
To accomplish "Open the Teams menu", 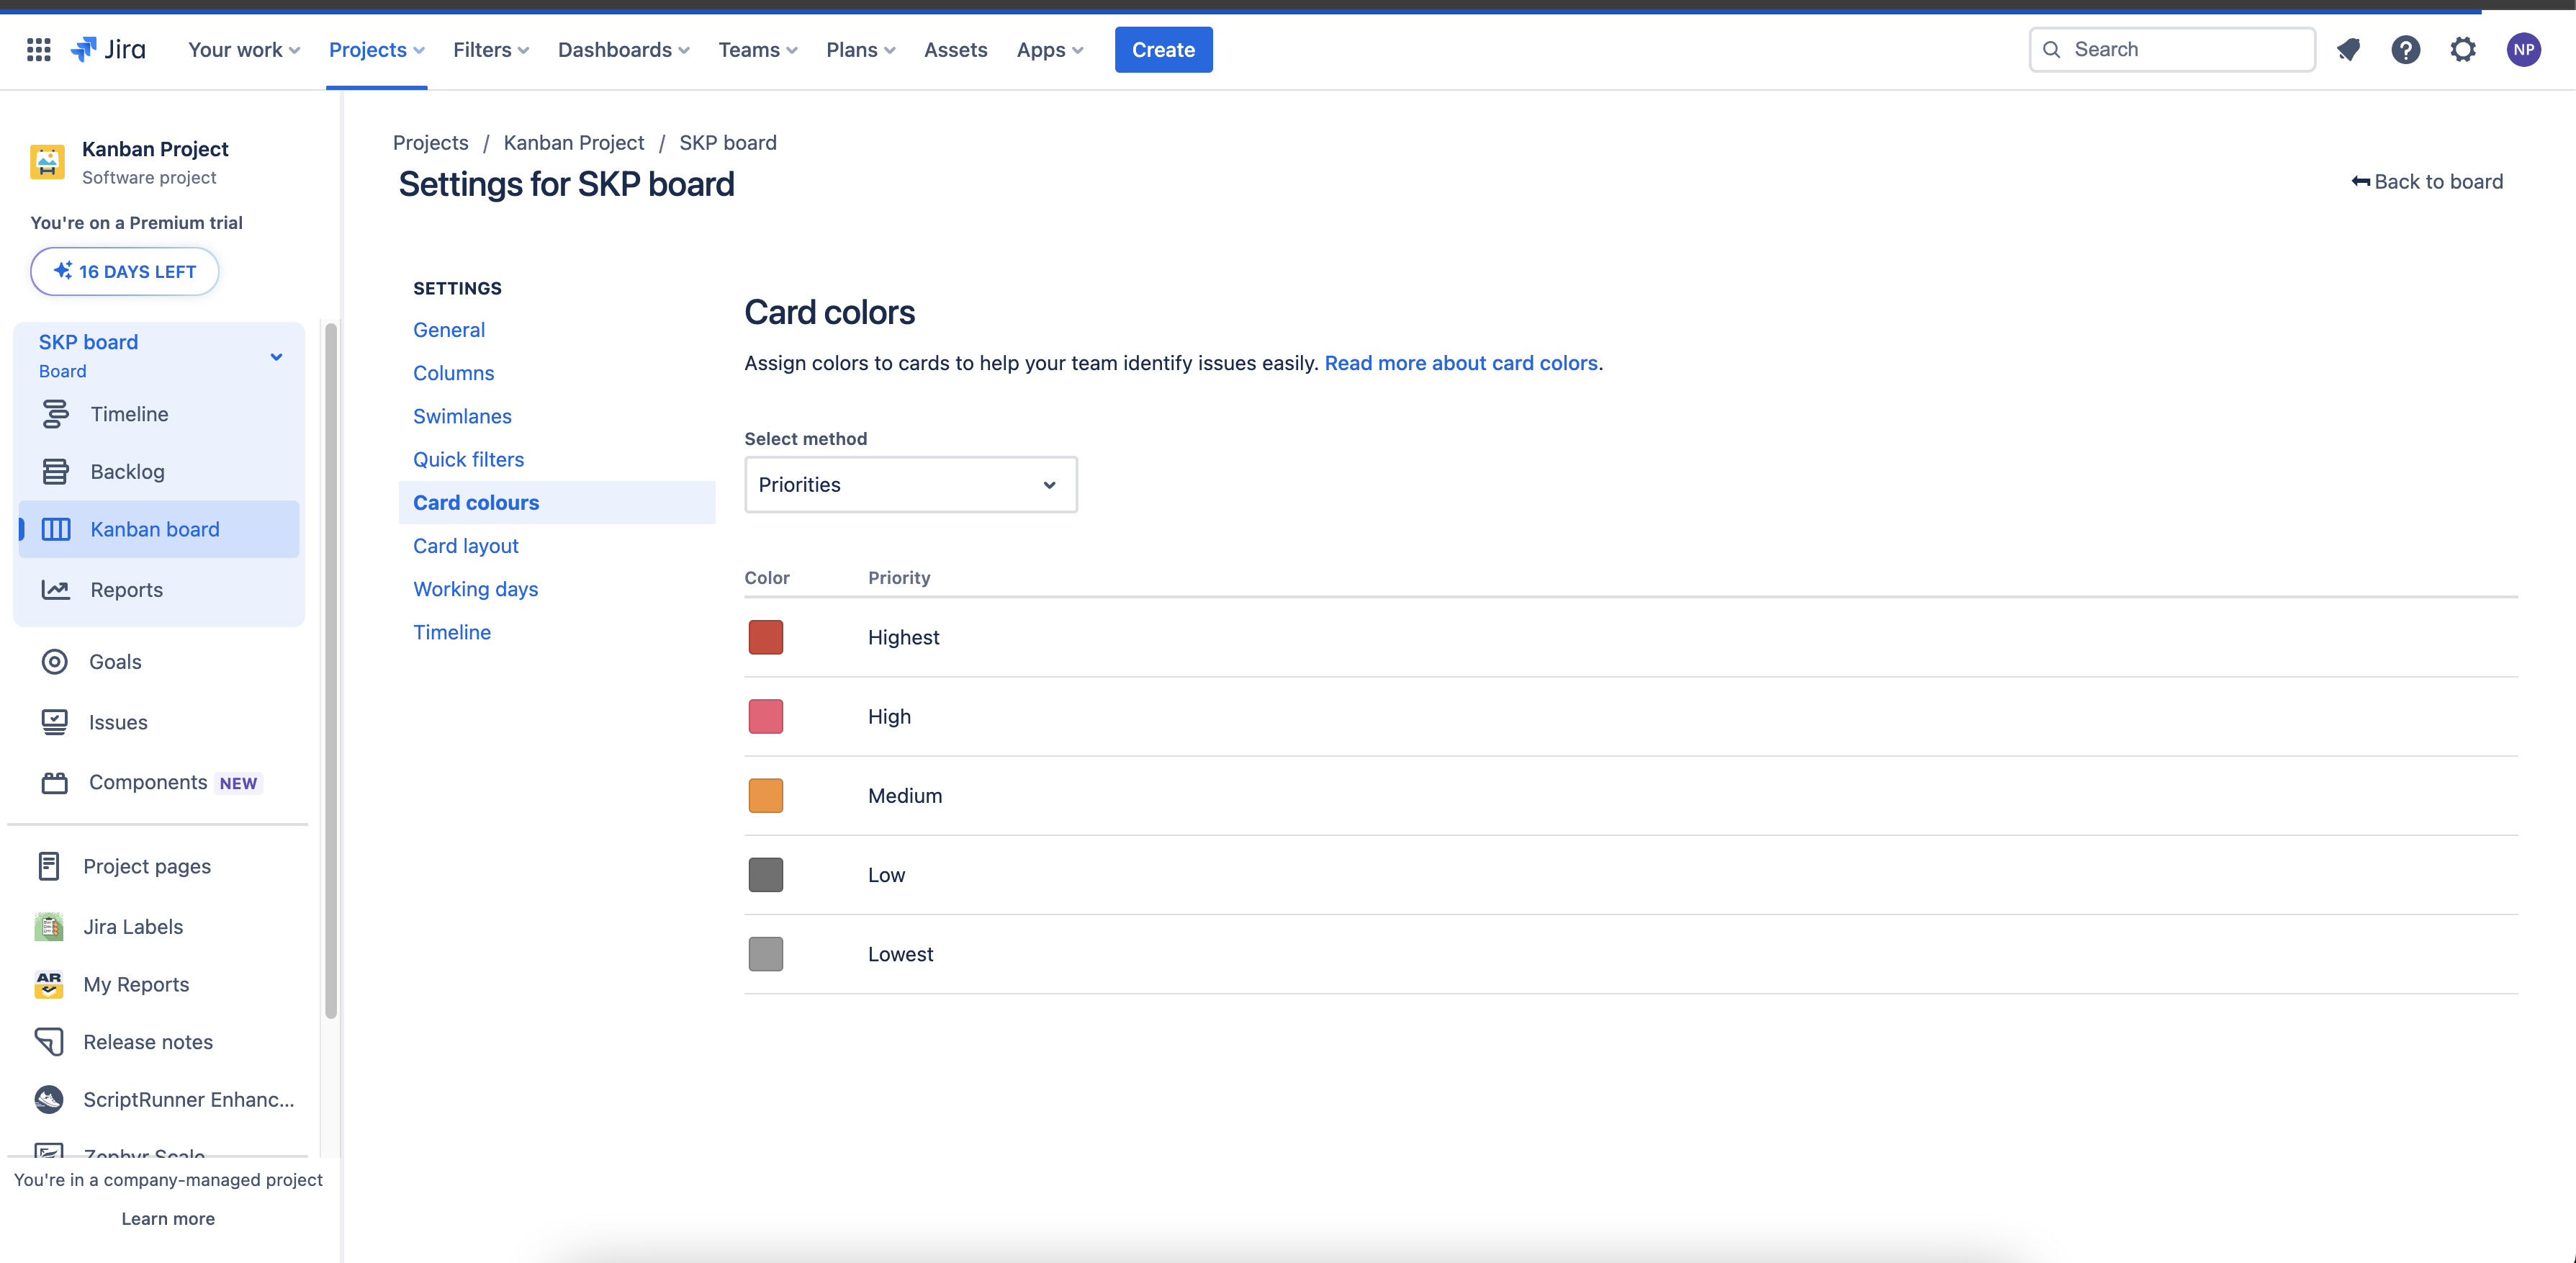I will click(756, 49).
